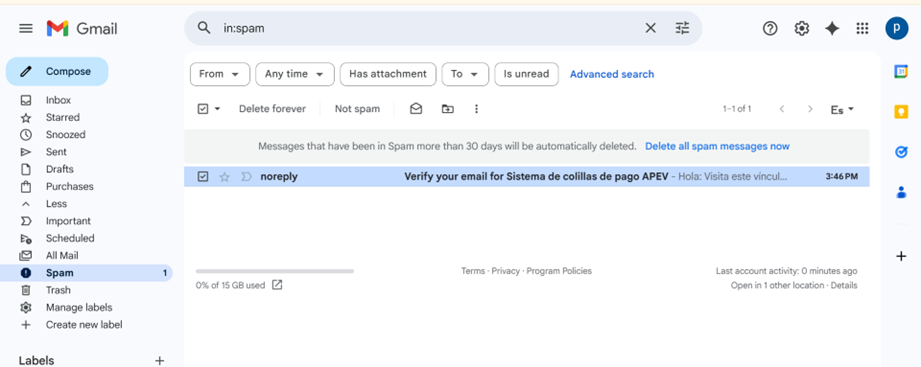
Task: Open the Snoozed folder
Action: coord(66,134)
